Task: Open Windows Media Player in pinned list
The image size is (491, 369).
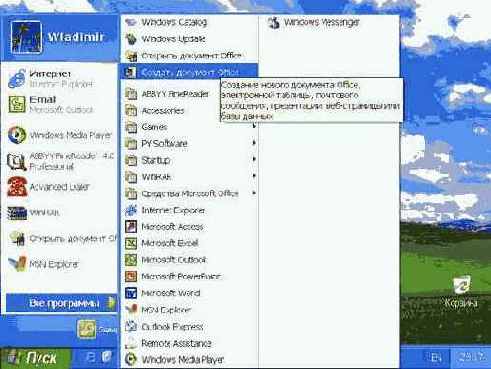Action: [x=60, y=135]
